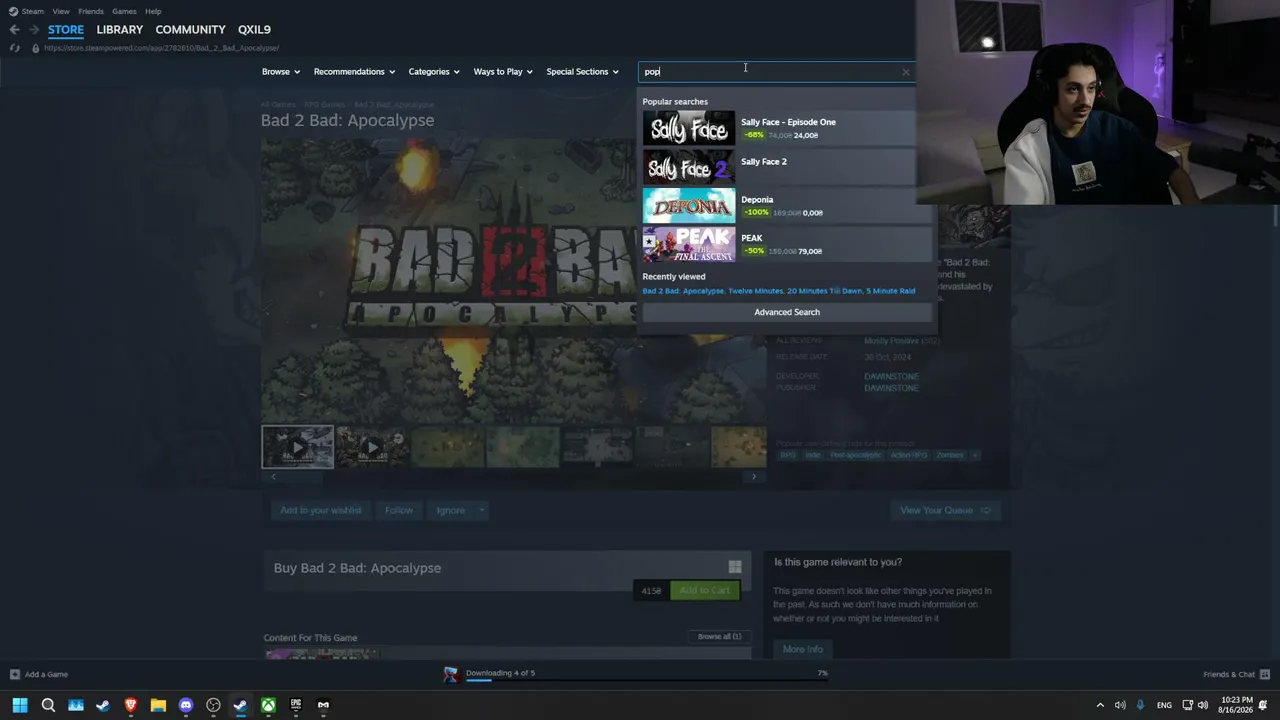Open the DAWNSTONE developer link
The height and width of the screenshot is (720, 1280).
(x=891, y=376)
